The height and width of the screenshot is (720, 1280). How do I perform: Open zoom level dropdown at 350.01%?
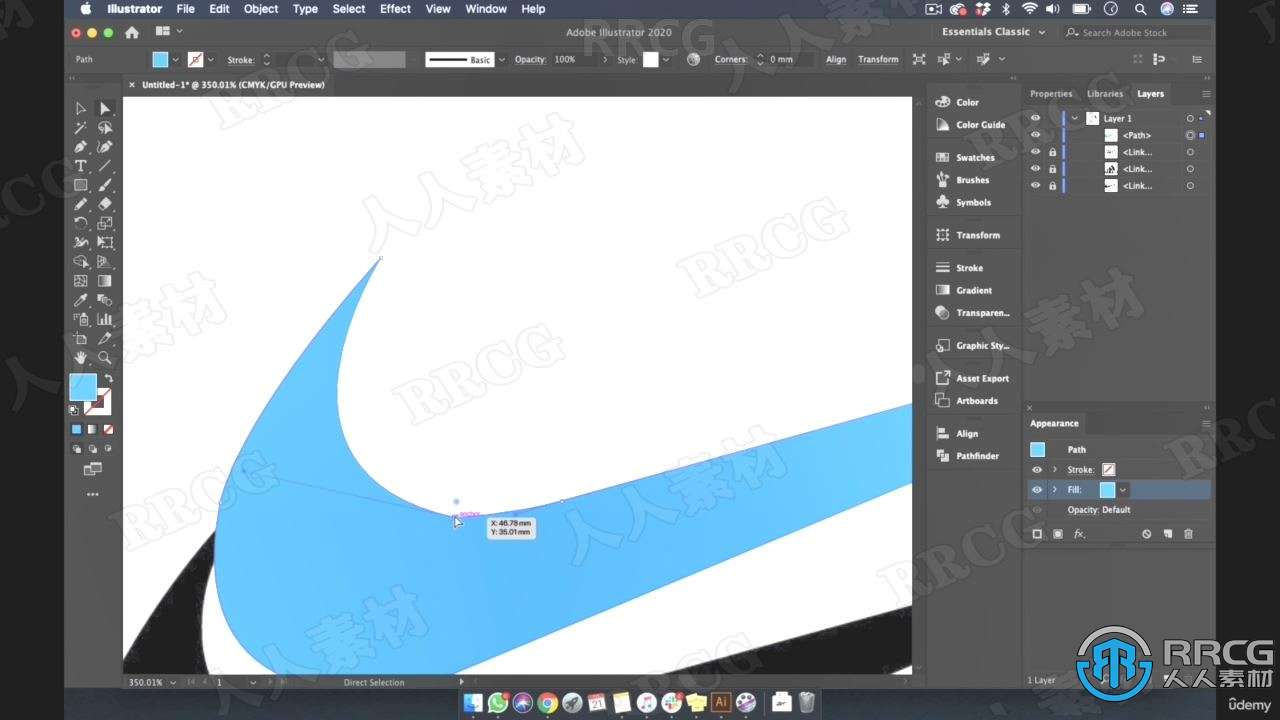pyautogui.click(x=173, y=682)
